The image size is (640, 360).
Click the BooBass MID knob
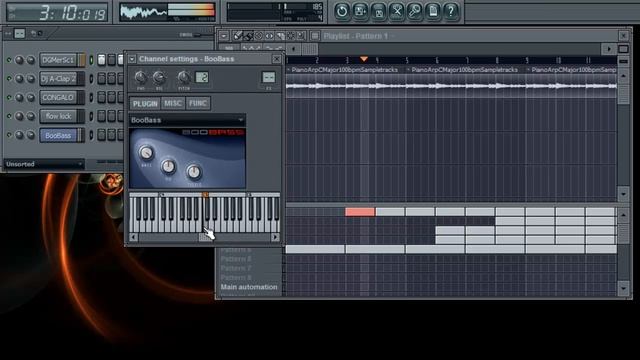[168, 167]
